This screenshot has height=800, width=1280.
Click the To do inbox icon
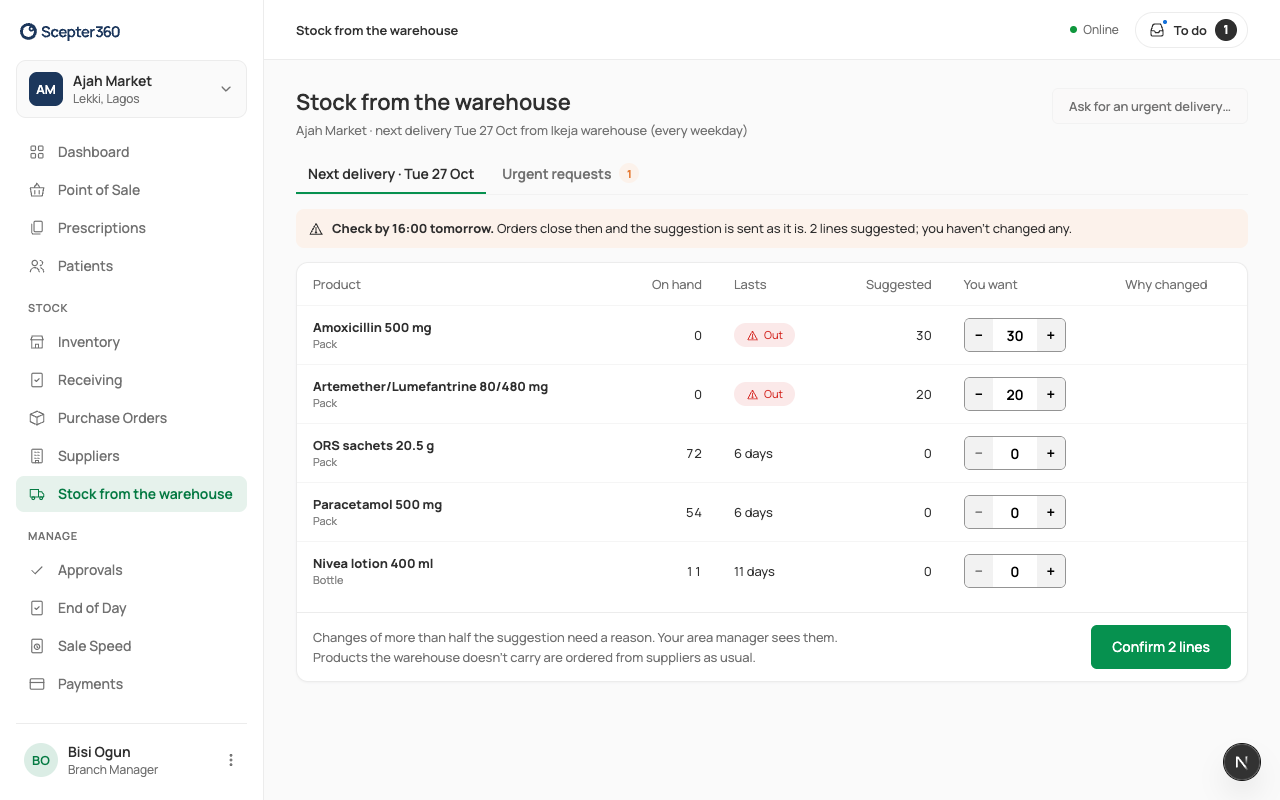[x=1157, y=30]
